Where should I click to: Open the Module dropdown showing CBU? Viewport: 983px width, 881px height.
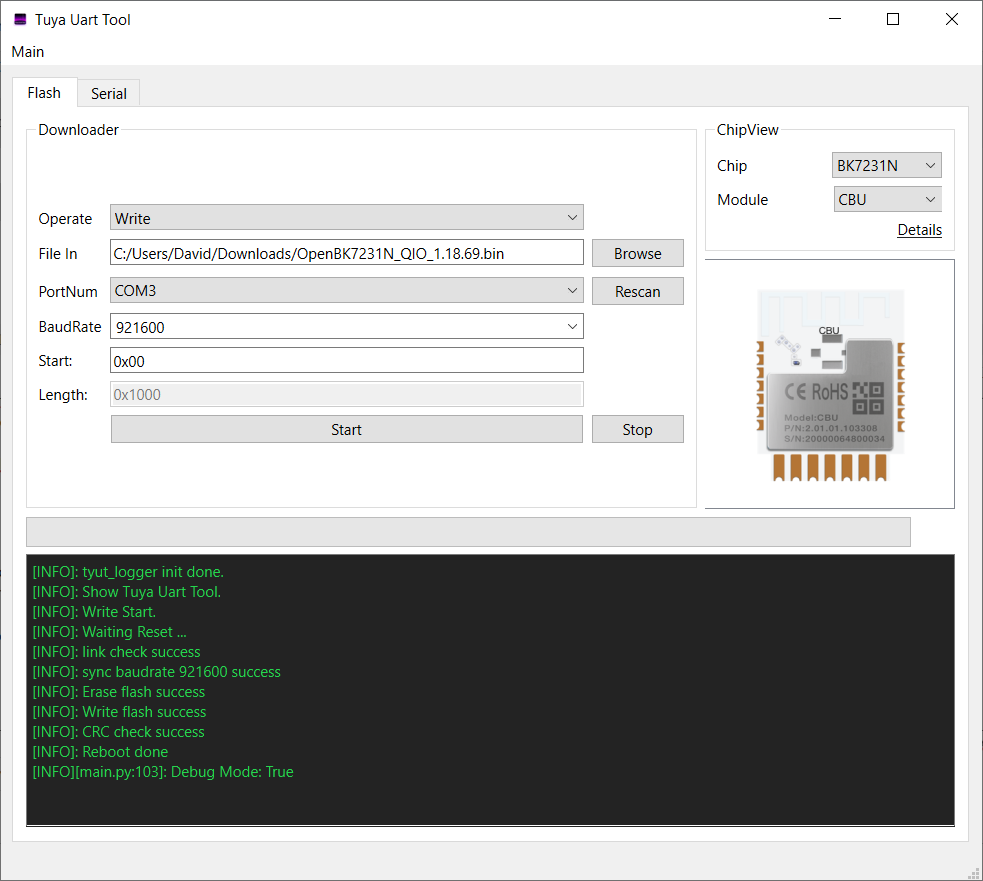coord(887,199)
